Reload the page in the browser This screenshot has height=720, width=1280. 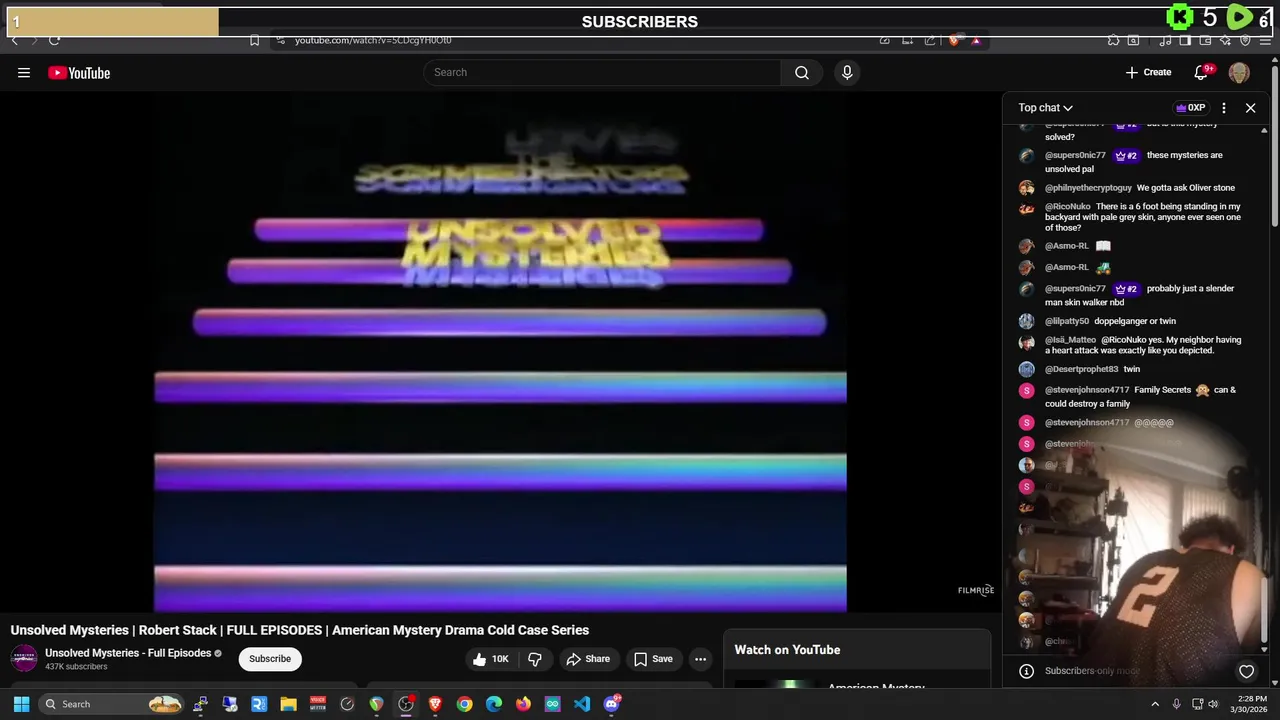(54, 40)
